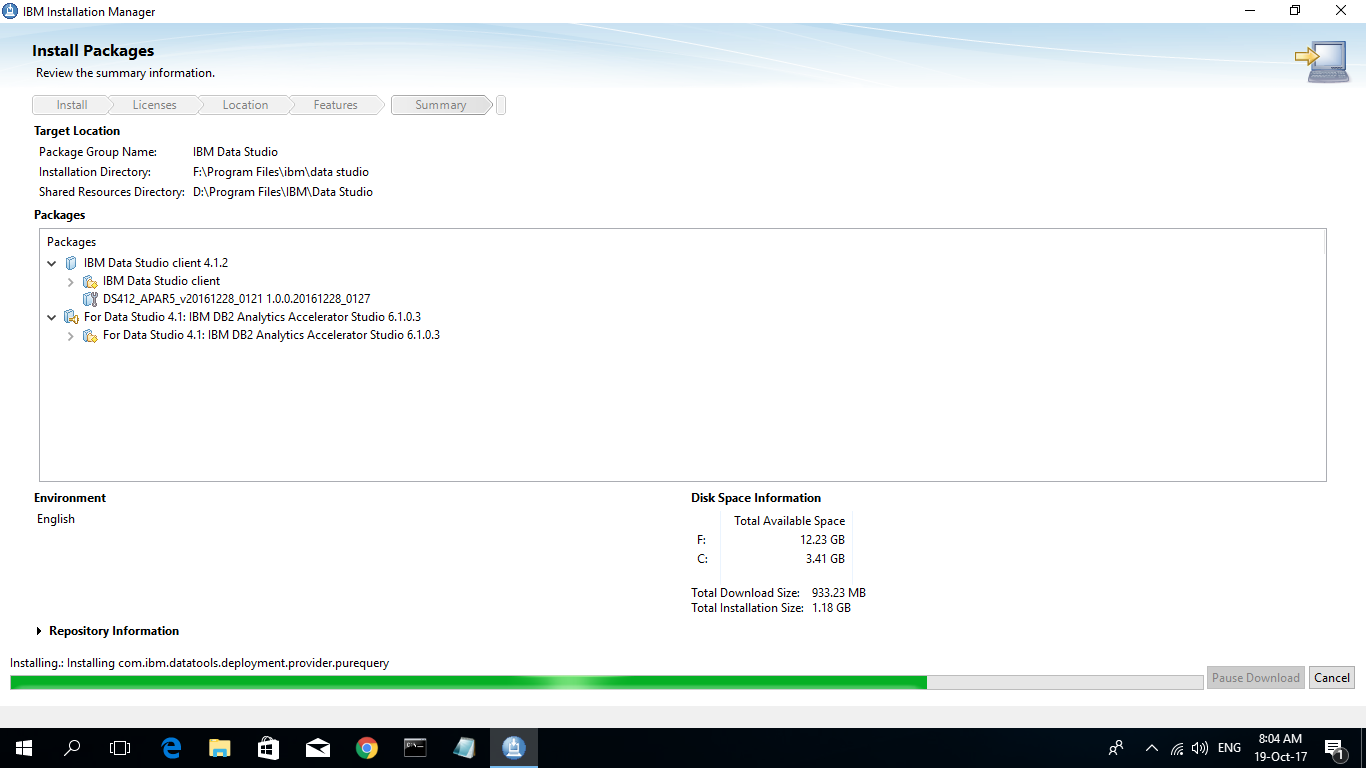The width and height of the screenshot is (1366, 768).
Task: Open the notepad-like app on taskbar
Action: (465, 747)
